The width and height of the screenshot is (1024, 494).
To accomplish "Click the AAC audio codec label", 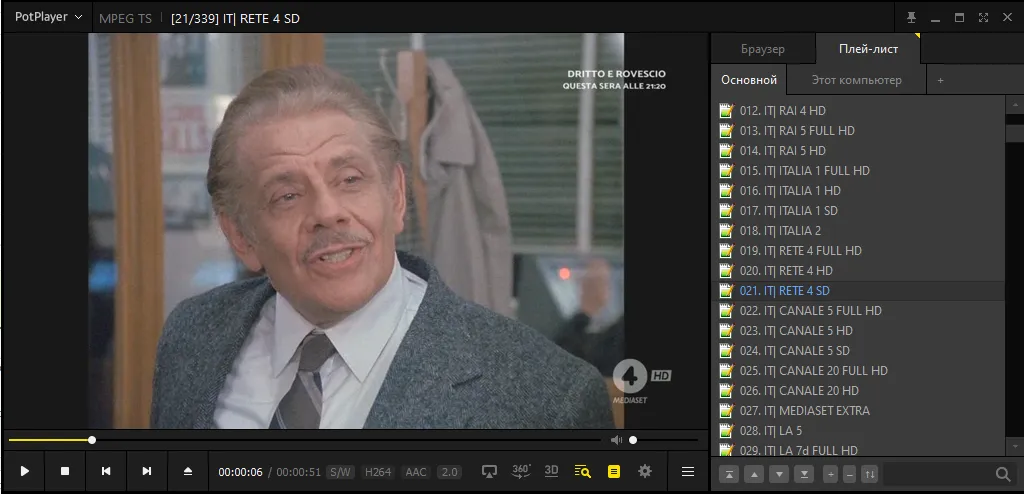I will pos(415,472).
